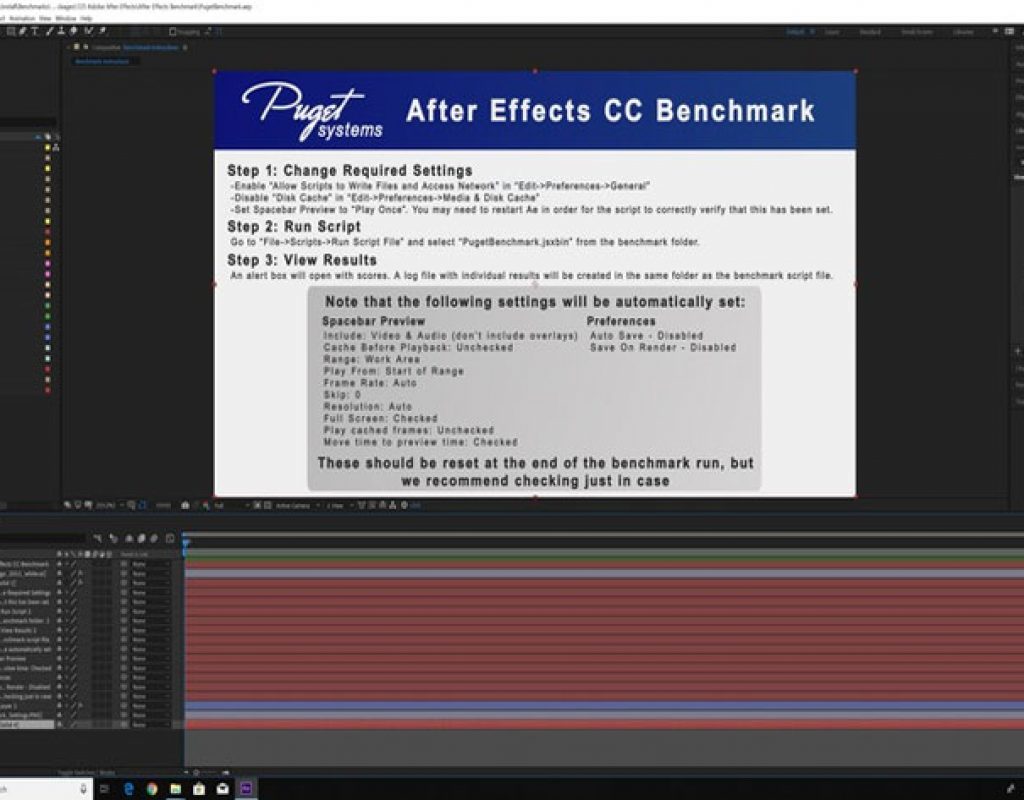1024x800 pixels.
Task: Select the Rectangle shape tool in the toolbar
Action: [10, 31]
